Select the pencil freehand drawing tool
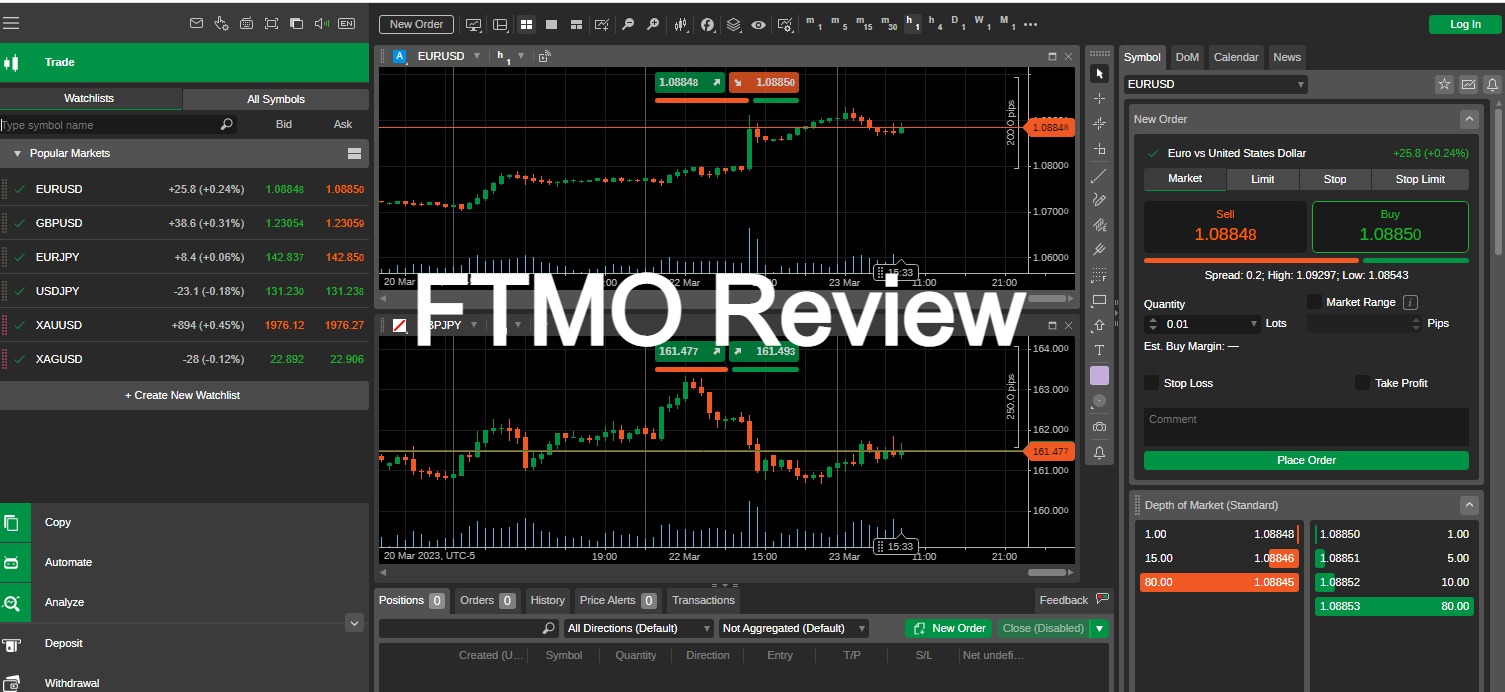Screen dimensions: 1505x692 click(1099, 200)
